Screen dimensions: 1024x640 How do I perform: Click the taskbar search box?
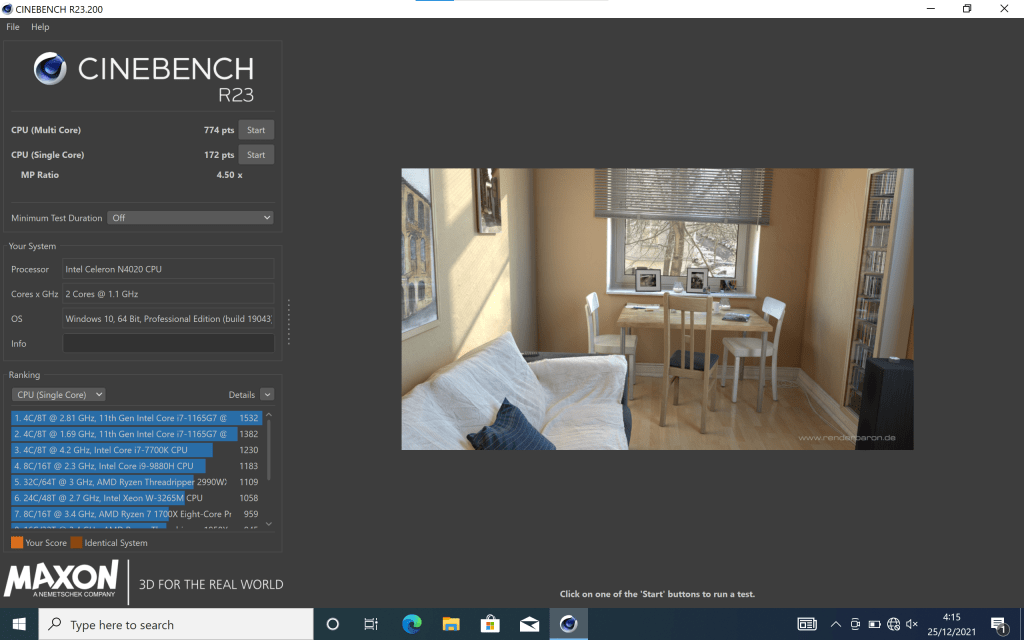pyautogui.click(x=176, y=624)
